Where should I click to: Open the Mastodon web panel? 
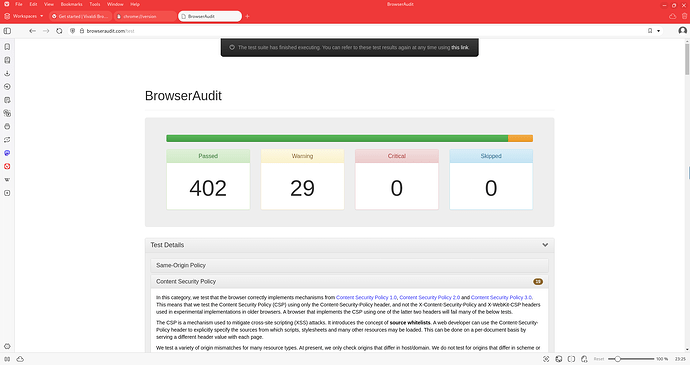coord(7,153)
